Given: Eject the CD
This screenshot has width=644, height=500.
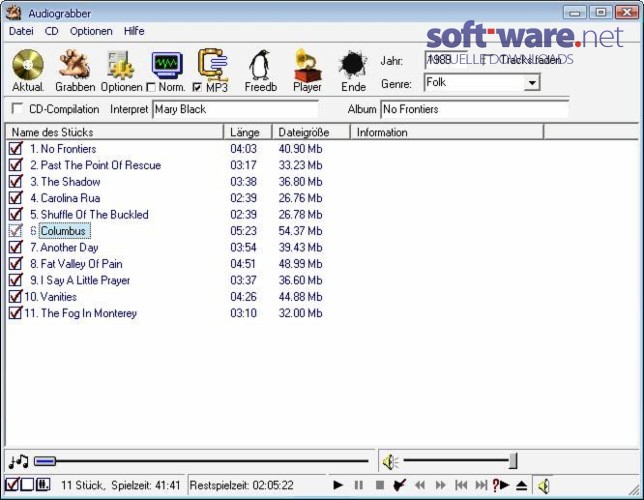Looking at the screenshot, I should (522, 486).
